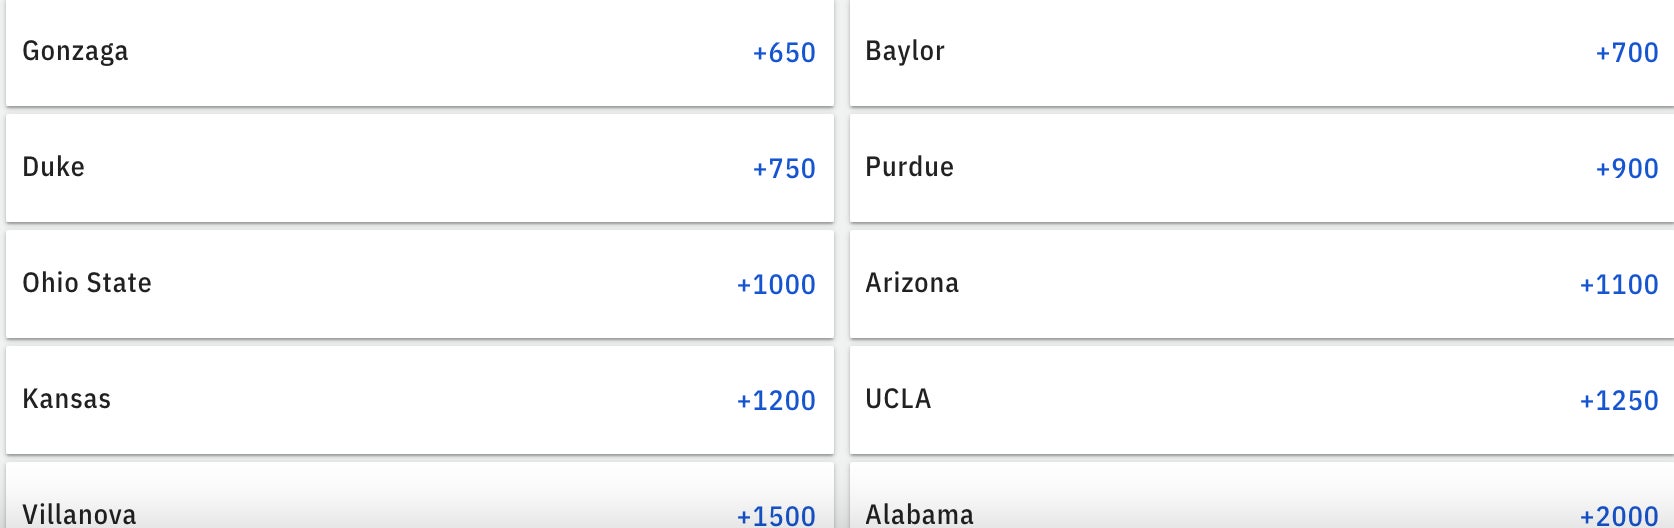Pick Purdue at +900
1674x528 pixels.
[x=1627, y=169]
